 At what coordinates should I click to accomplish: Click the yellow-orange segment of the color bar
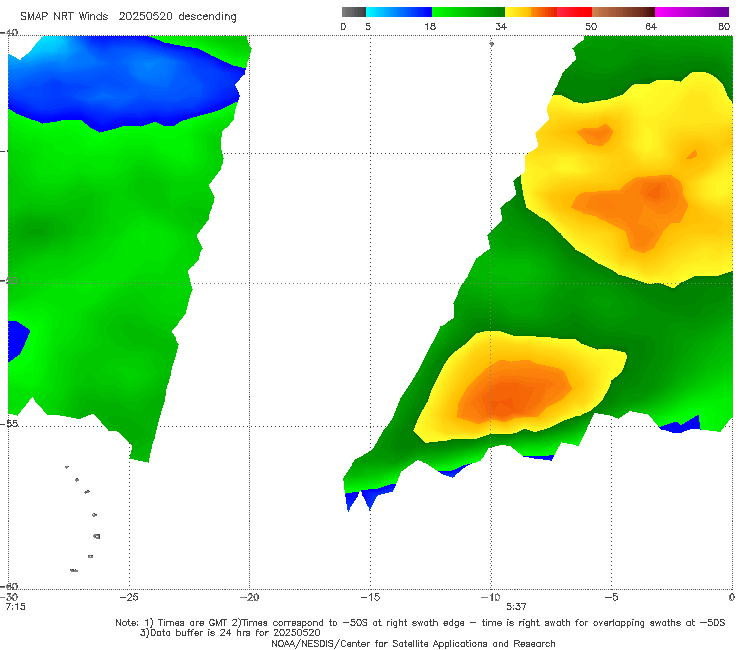point(531,12)
